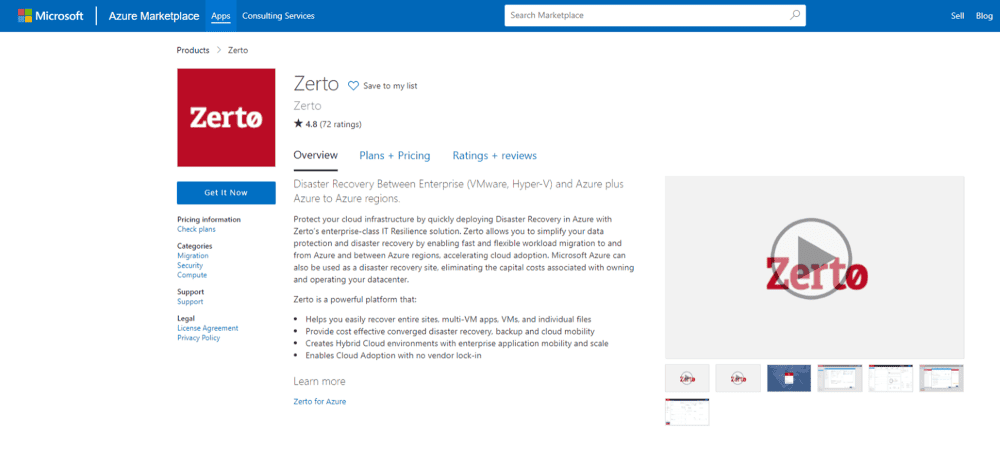Open the Zerto for Azure link
This screenshot has width=1000, height=467.
coord(319,401)
